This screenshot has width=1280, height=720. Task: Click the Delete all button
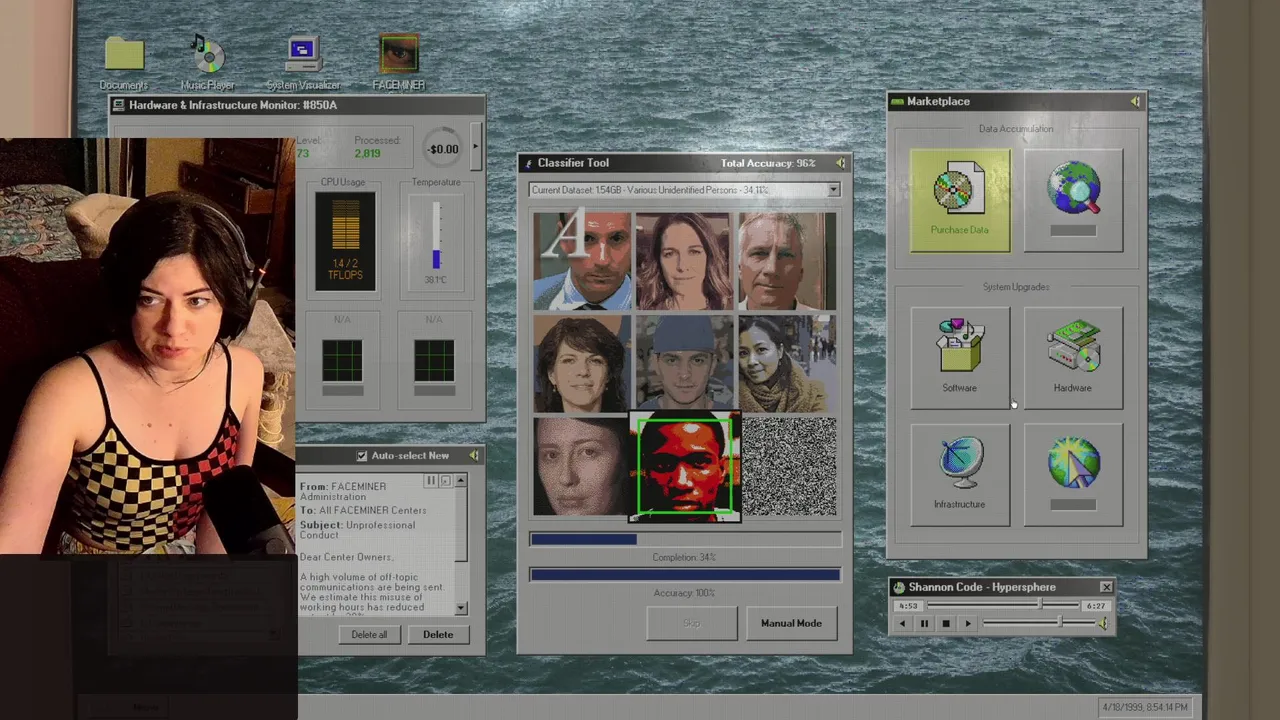(x=369, y=635)
